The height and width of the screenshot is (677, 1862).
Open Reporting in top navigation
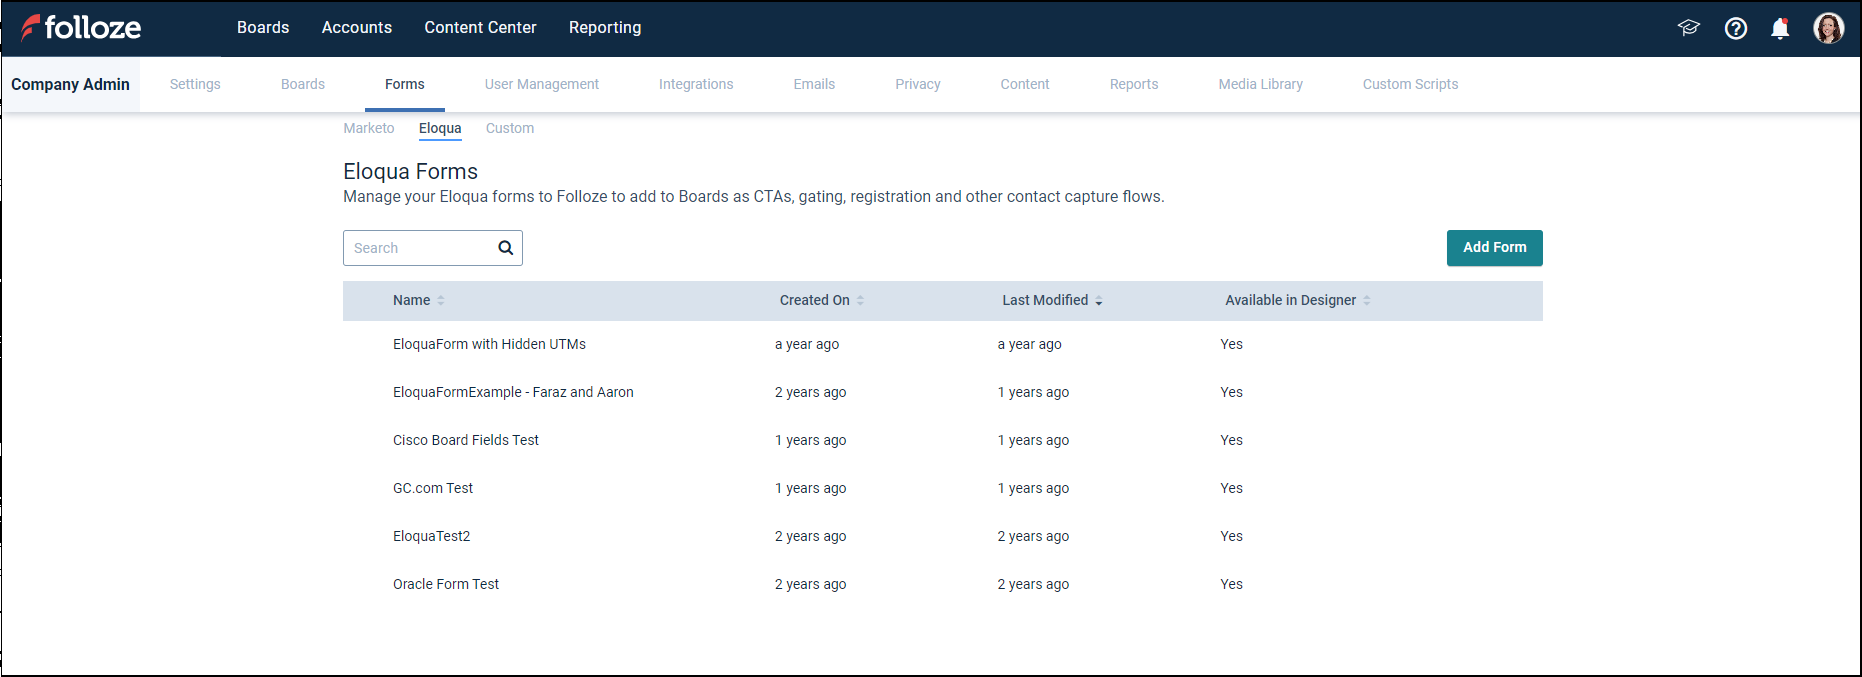pos(605,28)
